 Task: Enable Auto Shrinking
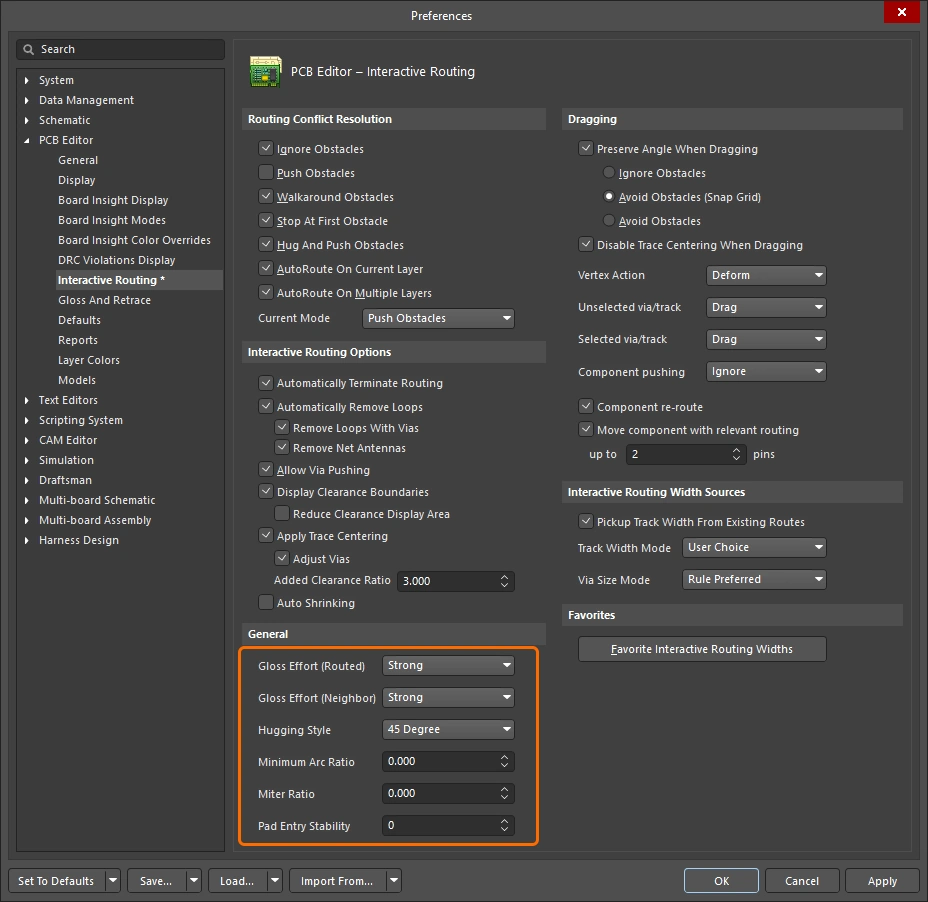pos(267,603)
